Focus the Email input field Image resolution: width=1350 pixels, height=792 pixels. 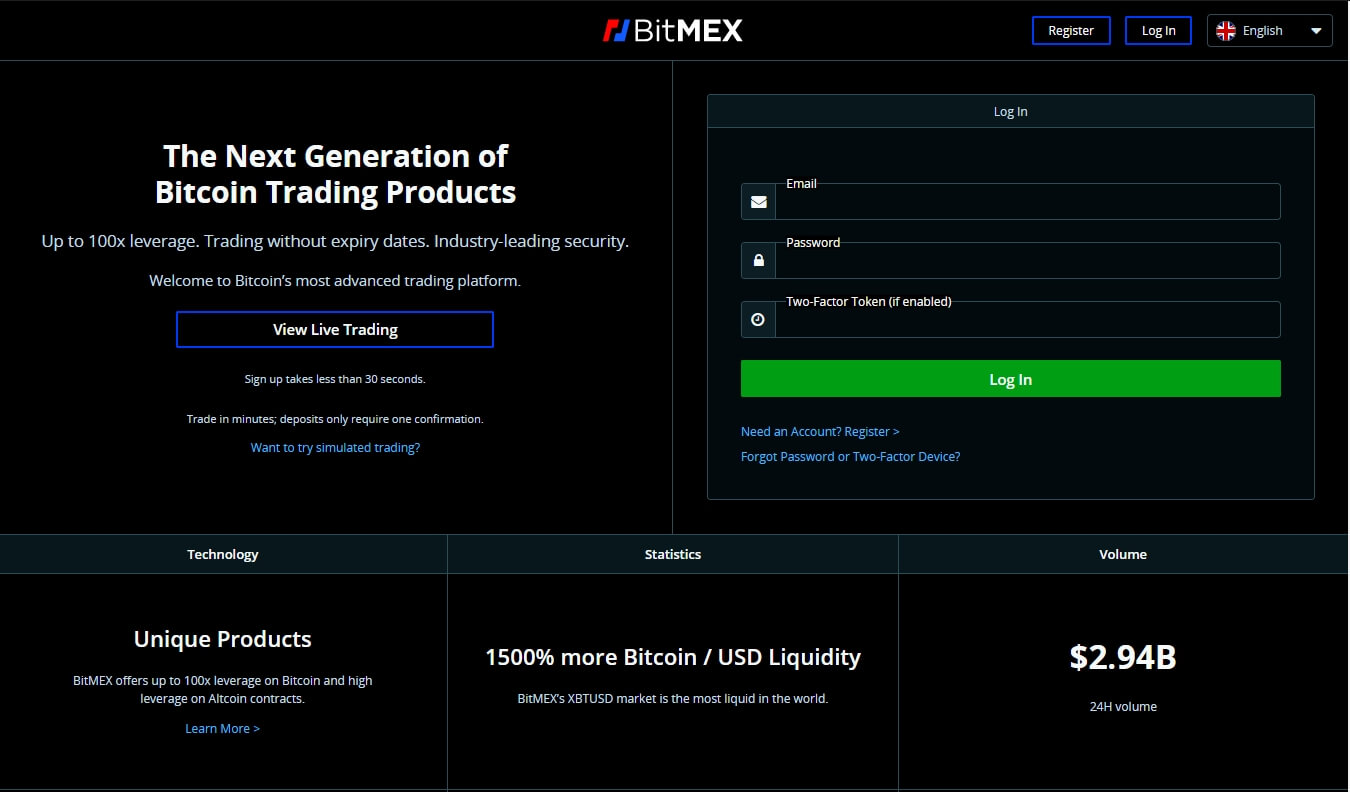pyautogui.click(x=1028, y=202)
